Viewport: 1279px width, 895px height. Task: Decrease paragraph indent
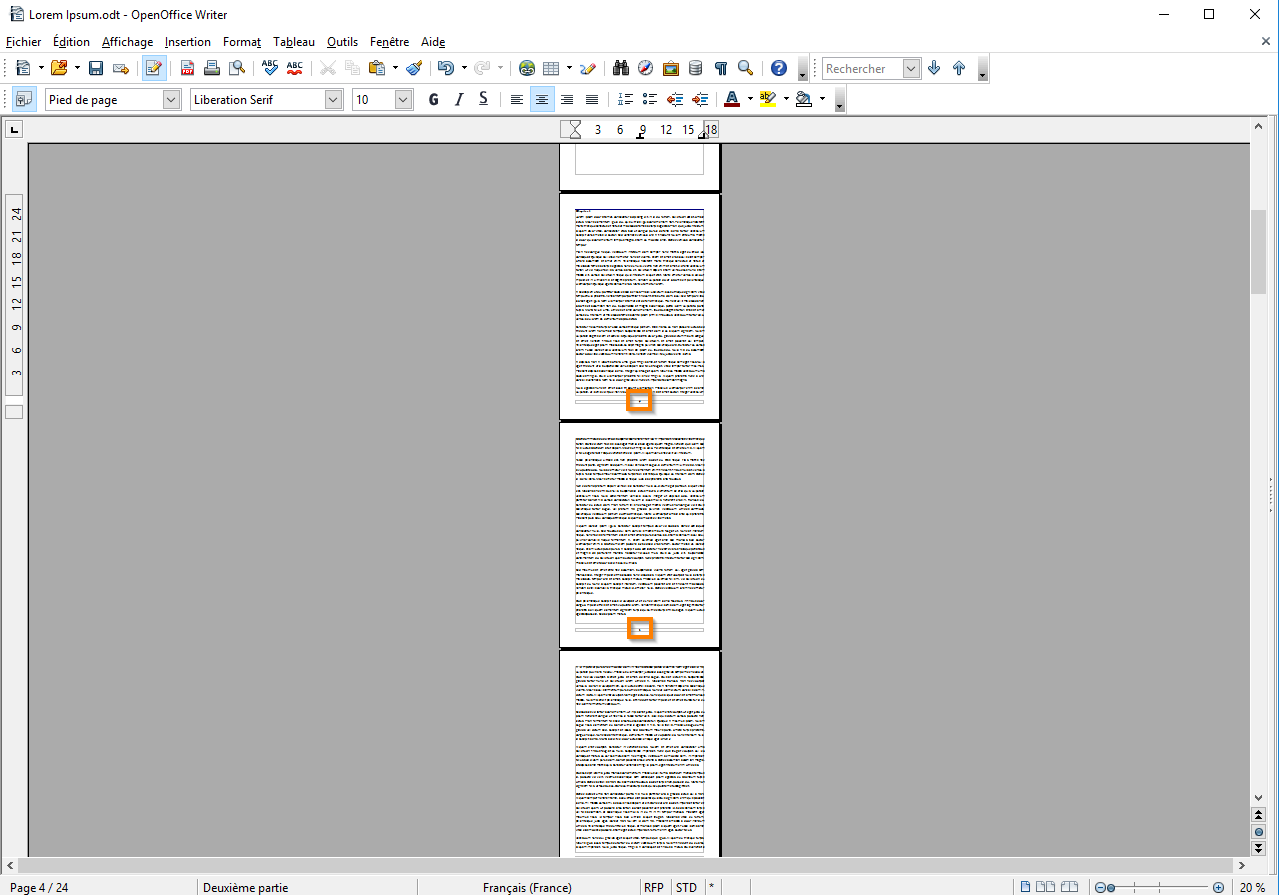pyautogui.click(x=675, y=99)
